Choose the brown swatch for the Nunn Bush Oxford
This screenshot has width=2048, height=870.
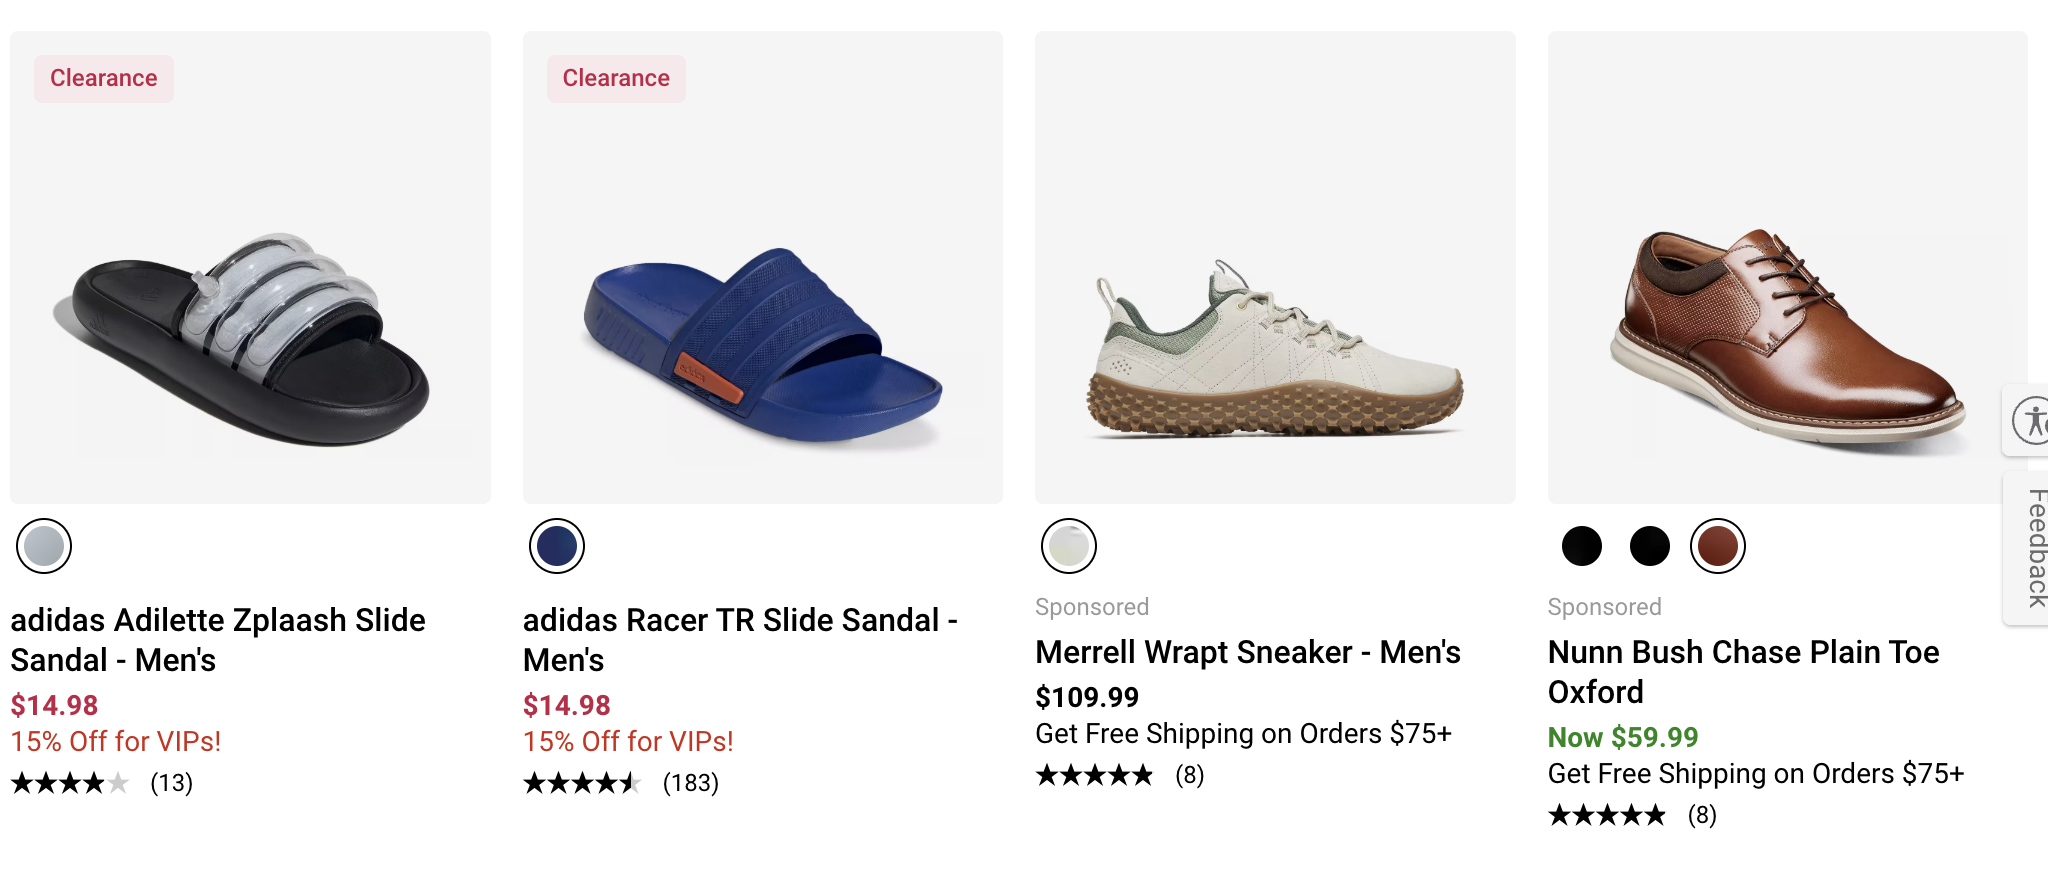1717,546
